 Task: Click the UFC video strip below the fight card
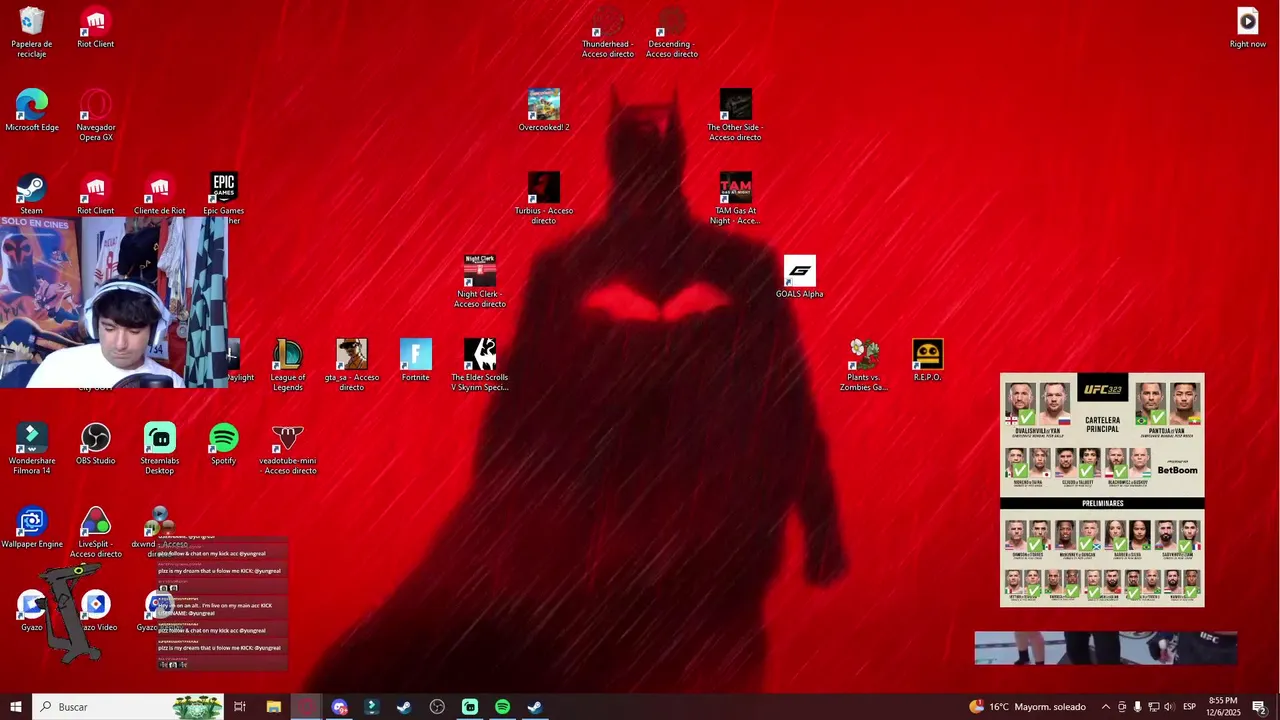[1106, 648]
